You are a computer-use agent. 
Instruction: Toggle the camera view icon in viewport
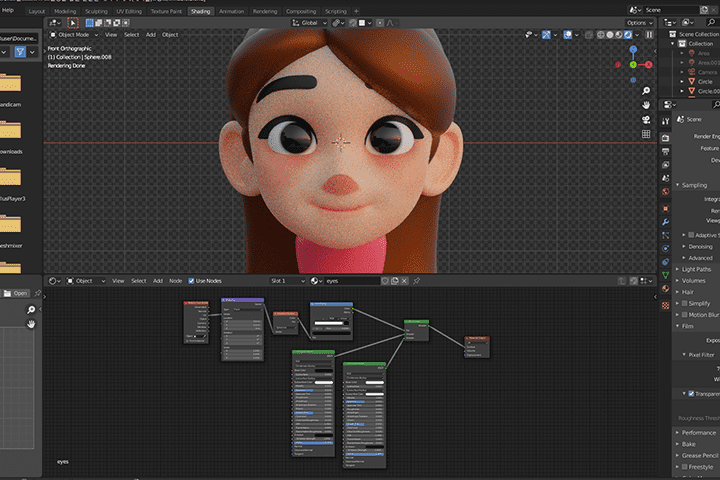coord(646,120)
